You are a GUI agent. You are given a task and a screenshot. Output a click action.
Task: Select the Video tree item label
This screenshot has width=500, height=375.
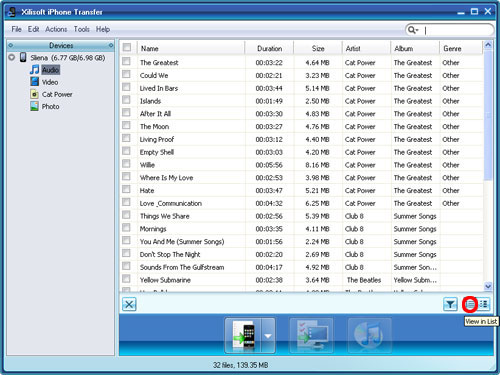click(x=50, y=82)
